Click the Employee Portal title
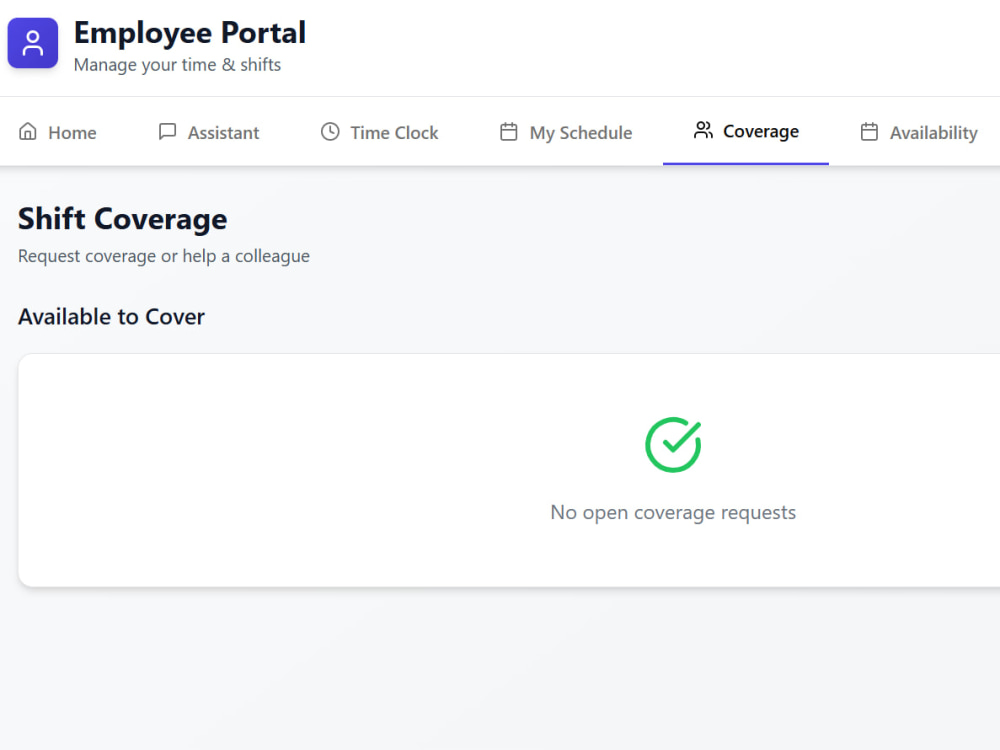 (x=190, y=33)
